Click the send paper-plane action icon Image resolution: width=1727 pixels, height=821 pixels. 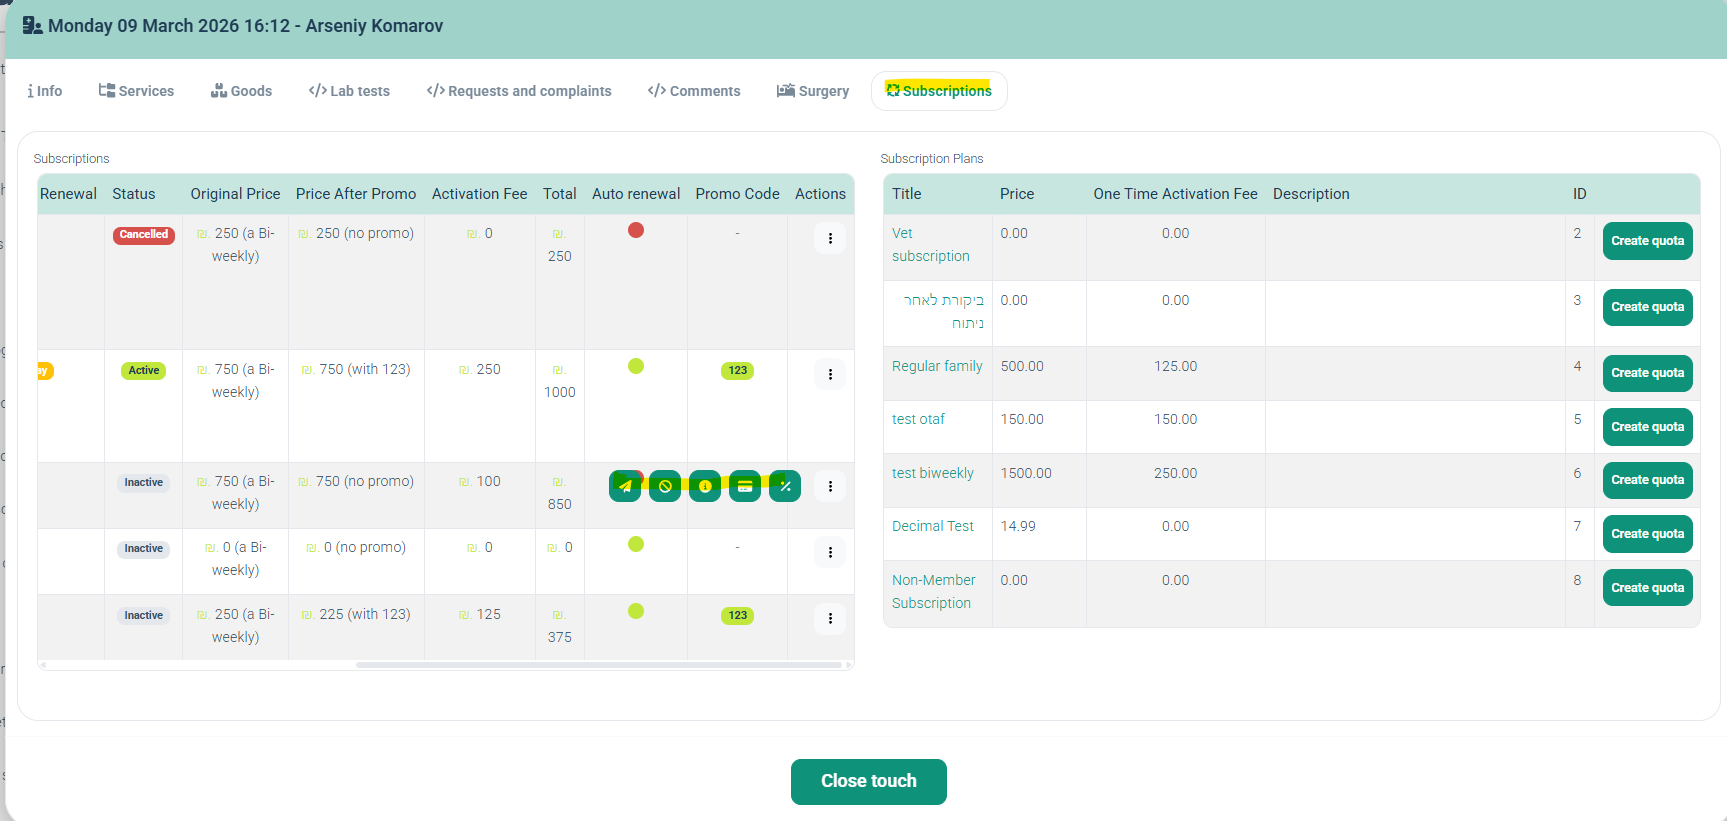point(625,486)
